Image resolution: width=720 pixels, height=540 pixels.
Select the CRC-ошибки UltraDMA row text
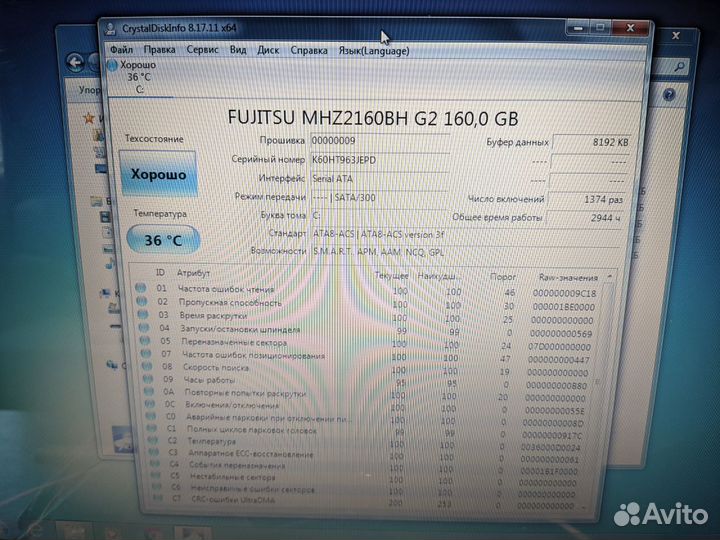[233, 500]
